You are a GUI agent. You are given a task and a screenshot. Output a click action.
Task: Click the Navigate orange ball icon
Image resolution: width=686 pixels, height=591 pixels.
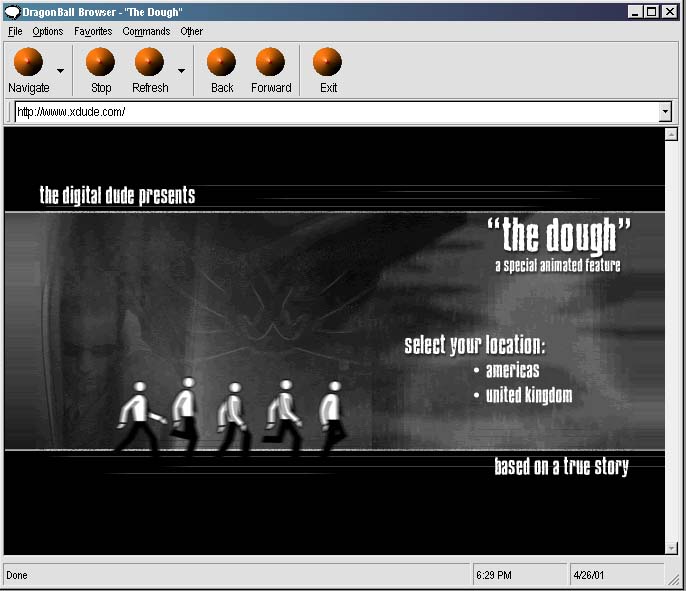click(x=28, y=63)
